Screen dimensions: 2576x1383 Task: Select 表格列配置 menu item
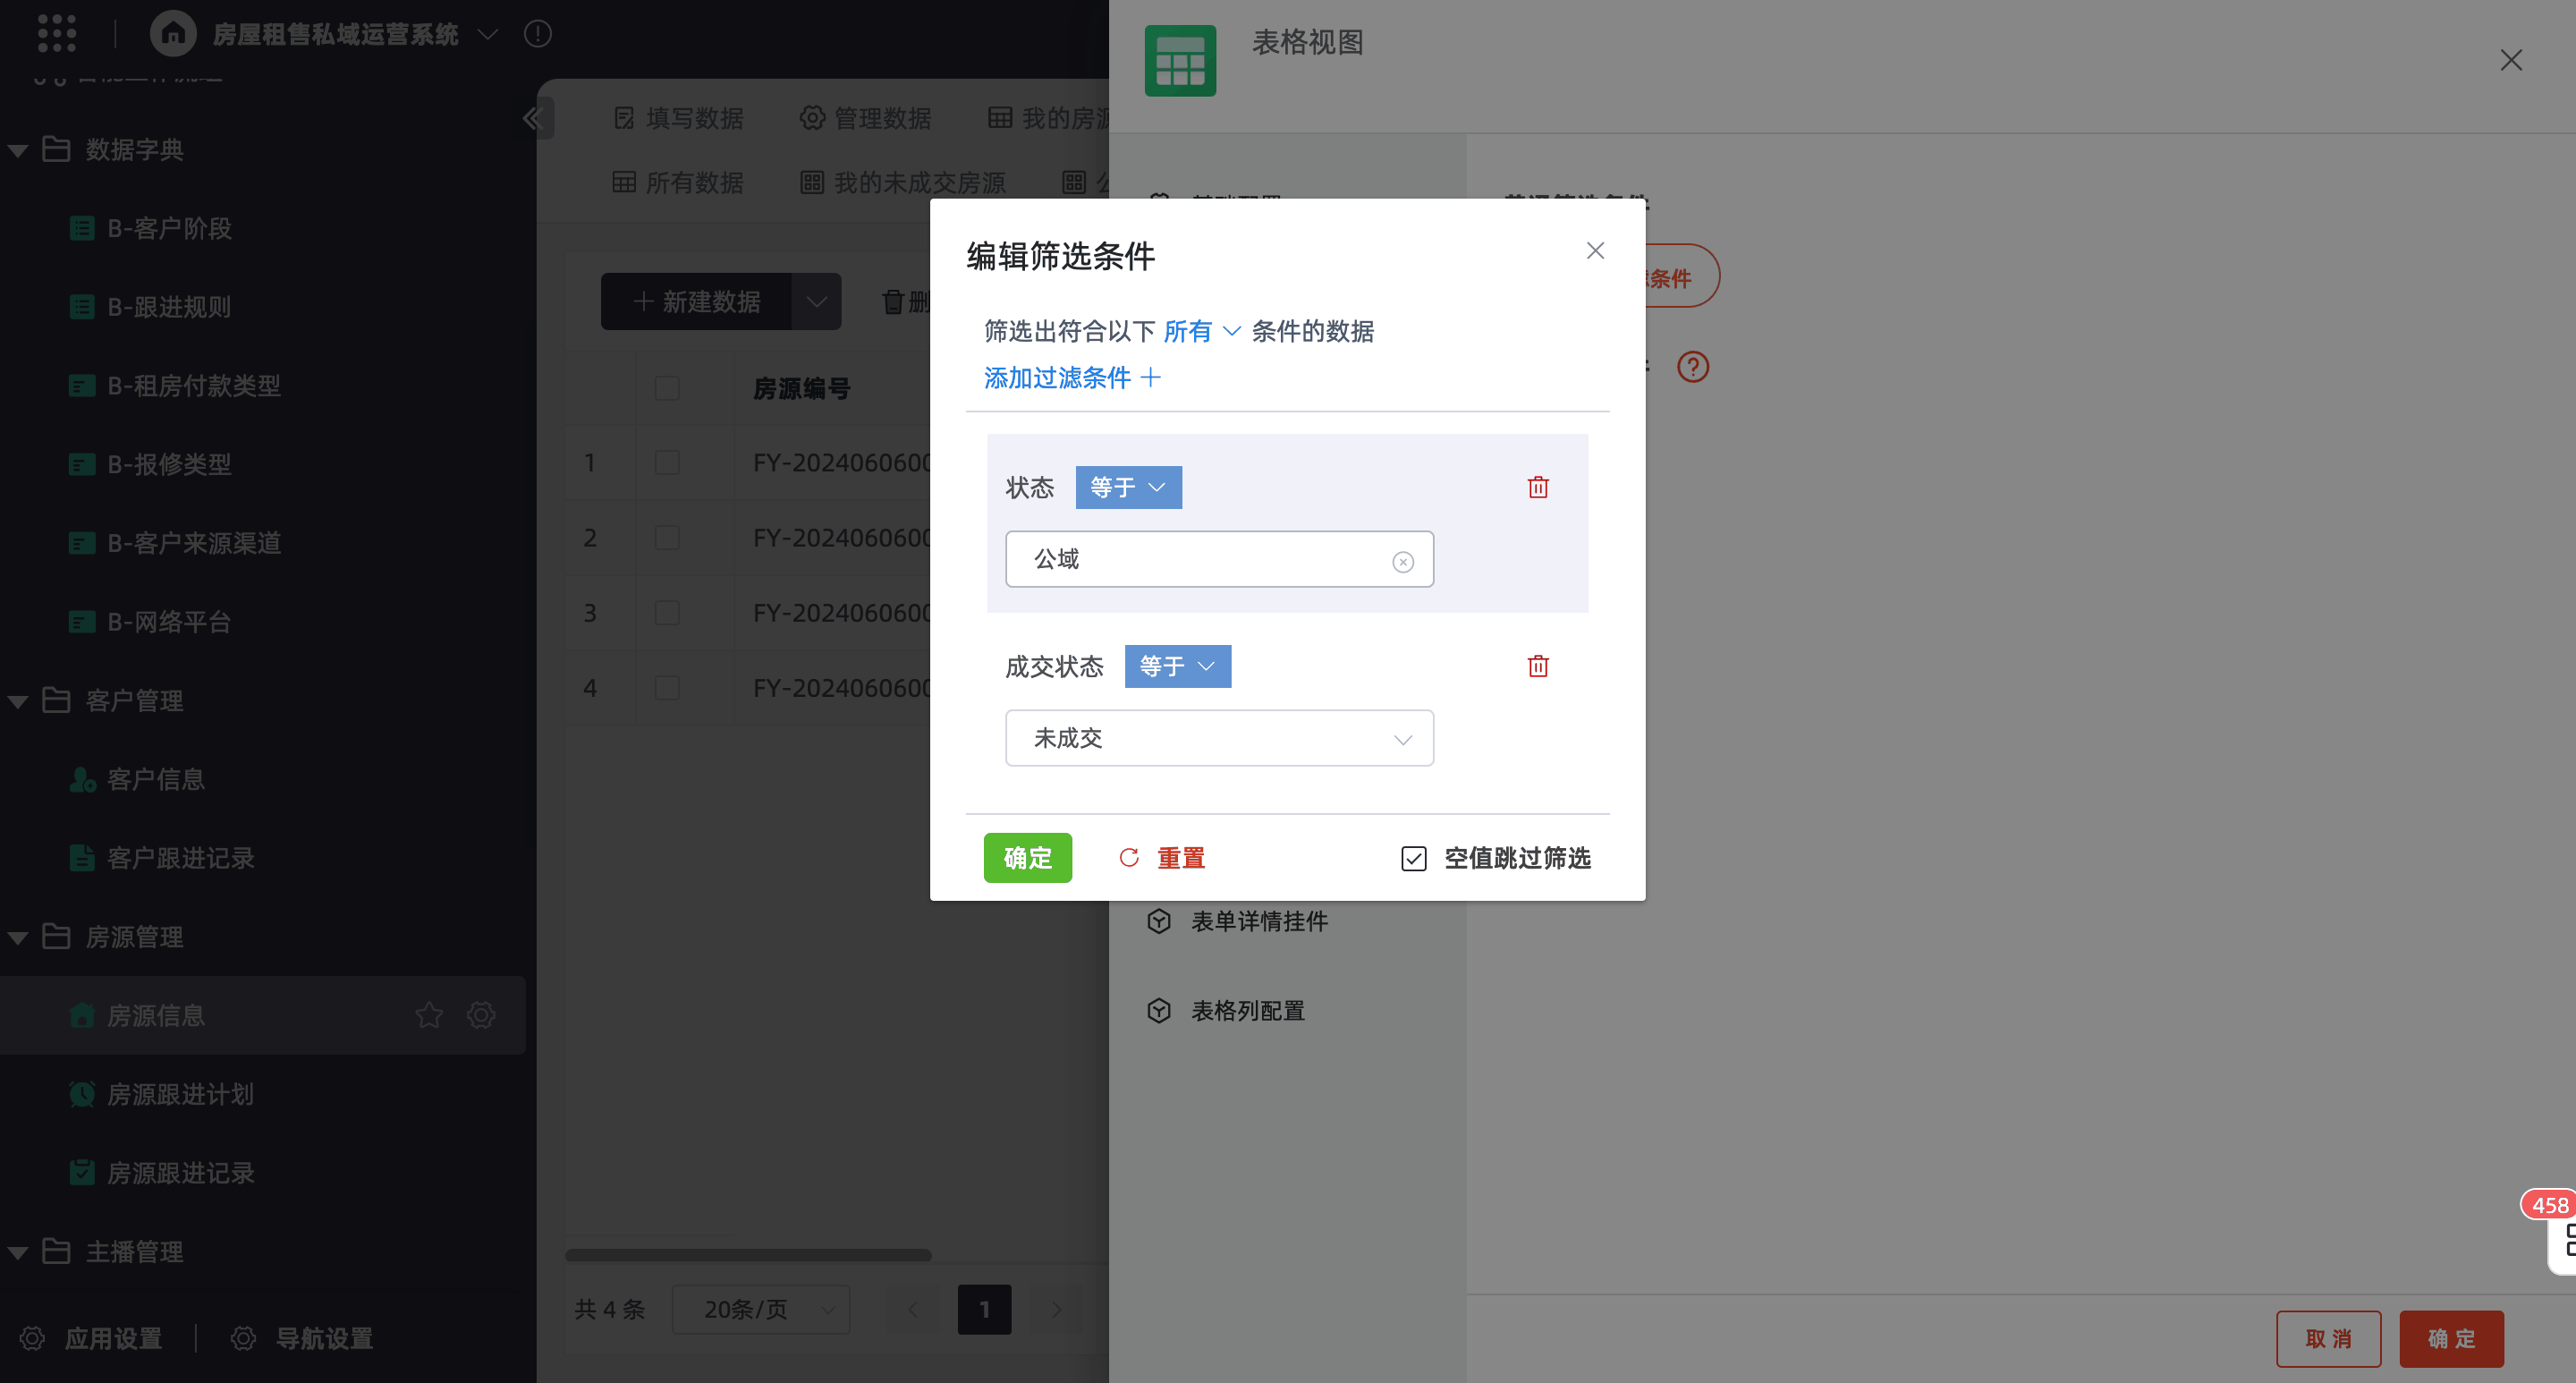point(1246,1011)
